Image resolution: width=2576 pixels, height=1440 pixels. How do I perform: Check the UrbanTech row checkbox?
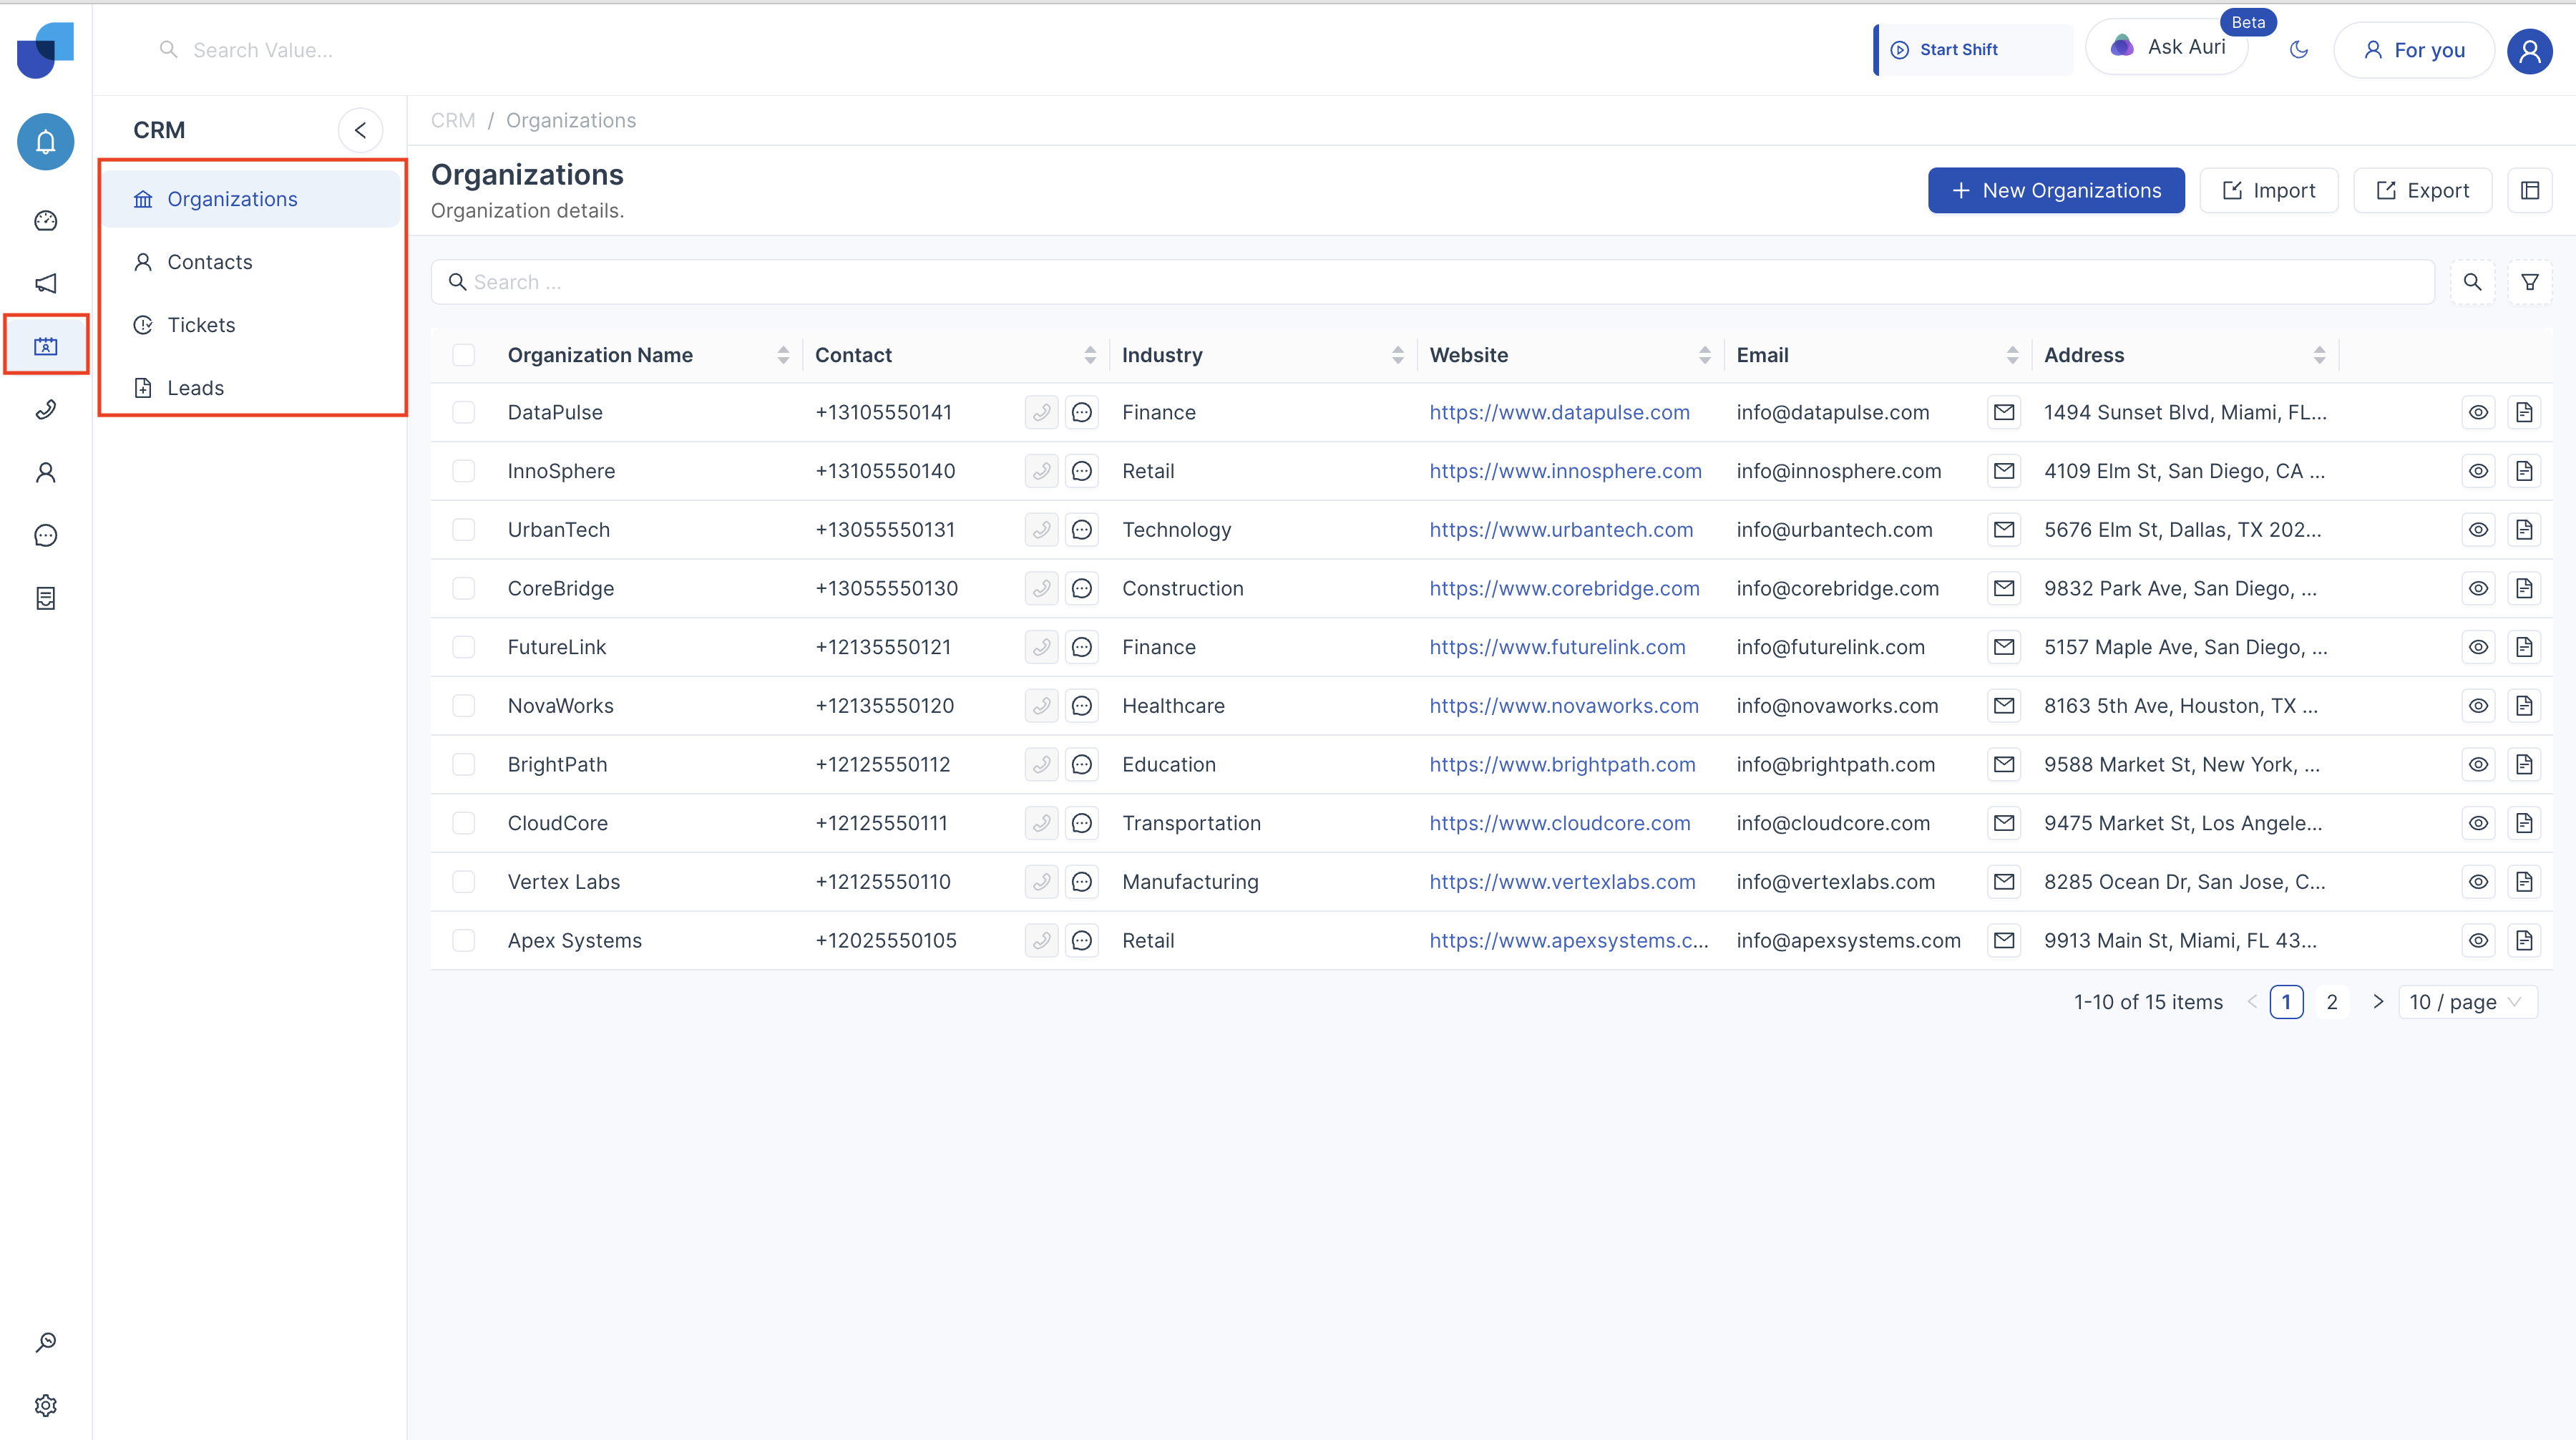pyautogui.click(x=463, y=530)
